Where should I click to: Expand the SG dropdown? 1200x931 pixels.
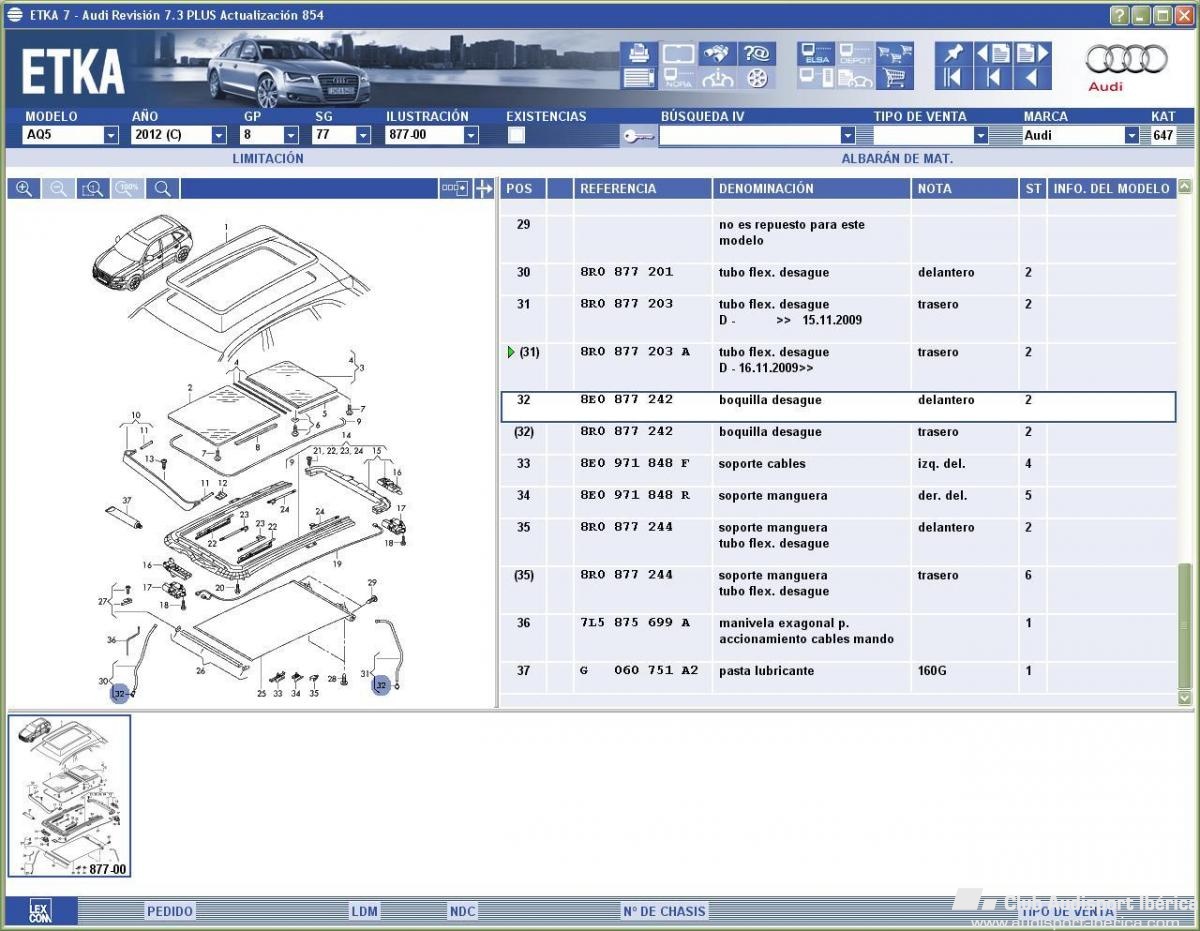pyautogui.click(x=362, y=136)
